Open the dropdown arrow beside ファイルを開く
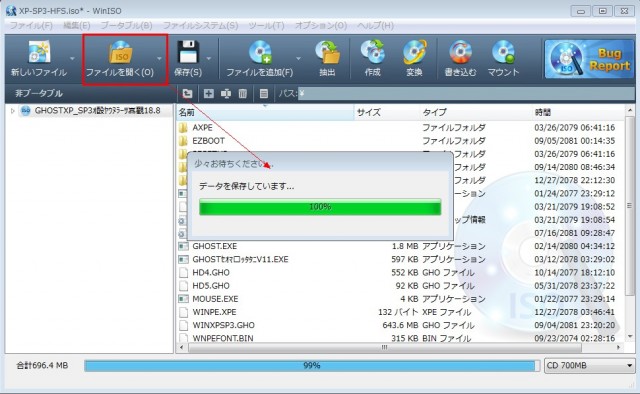The width and height of the screenshot is (640, 394). pyautogui.click(x=159, y=58)
